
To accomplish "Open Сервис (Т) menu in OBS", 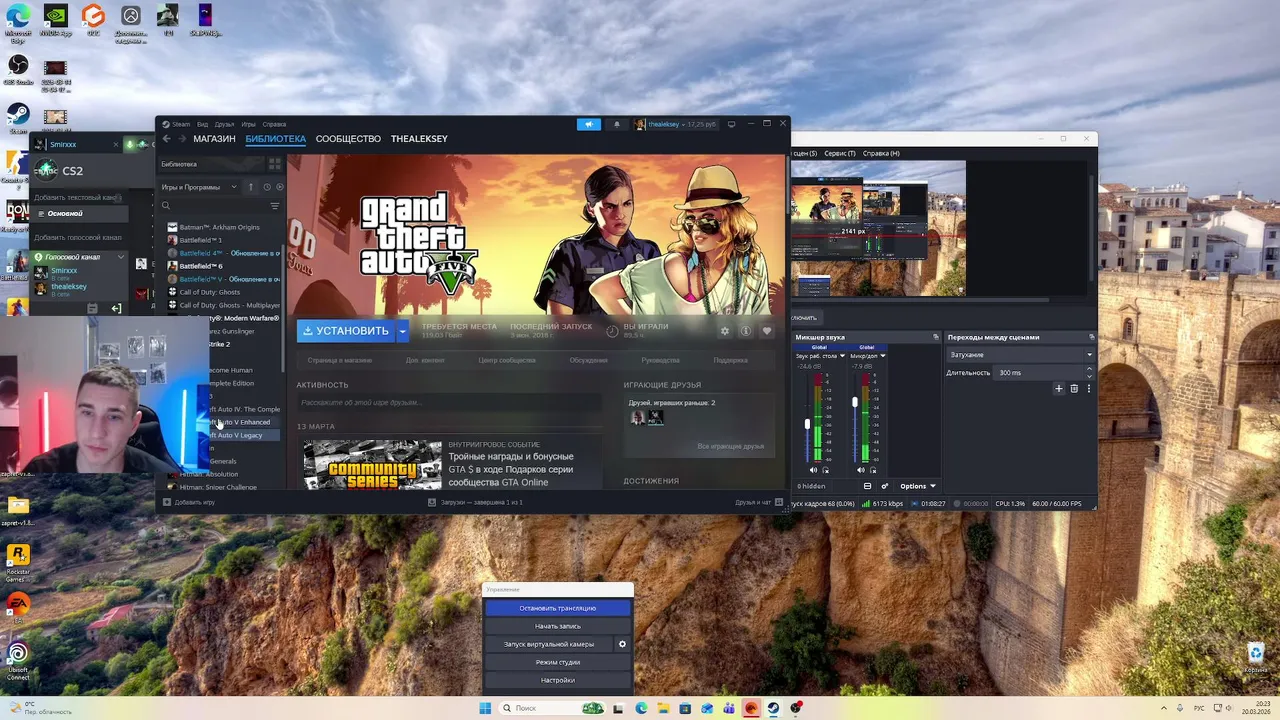I will [839, 154].
